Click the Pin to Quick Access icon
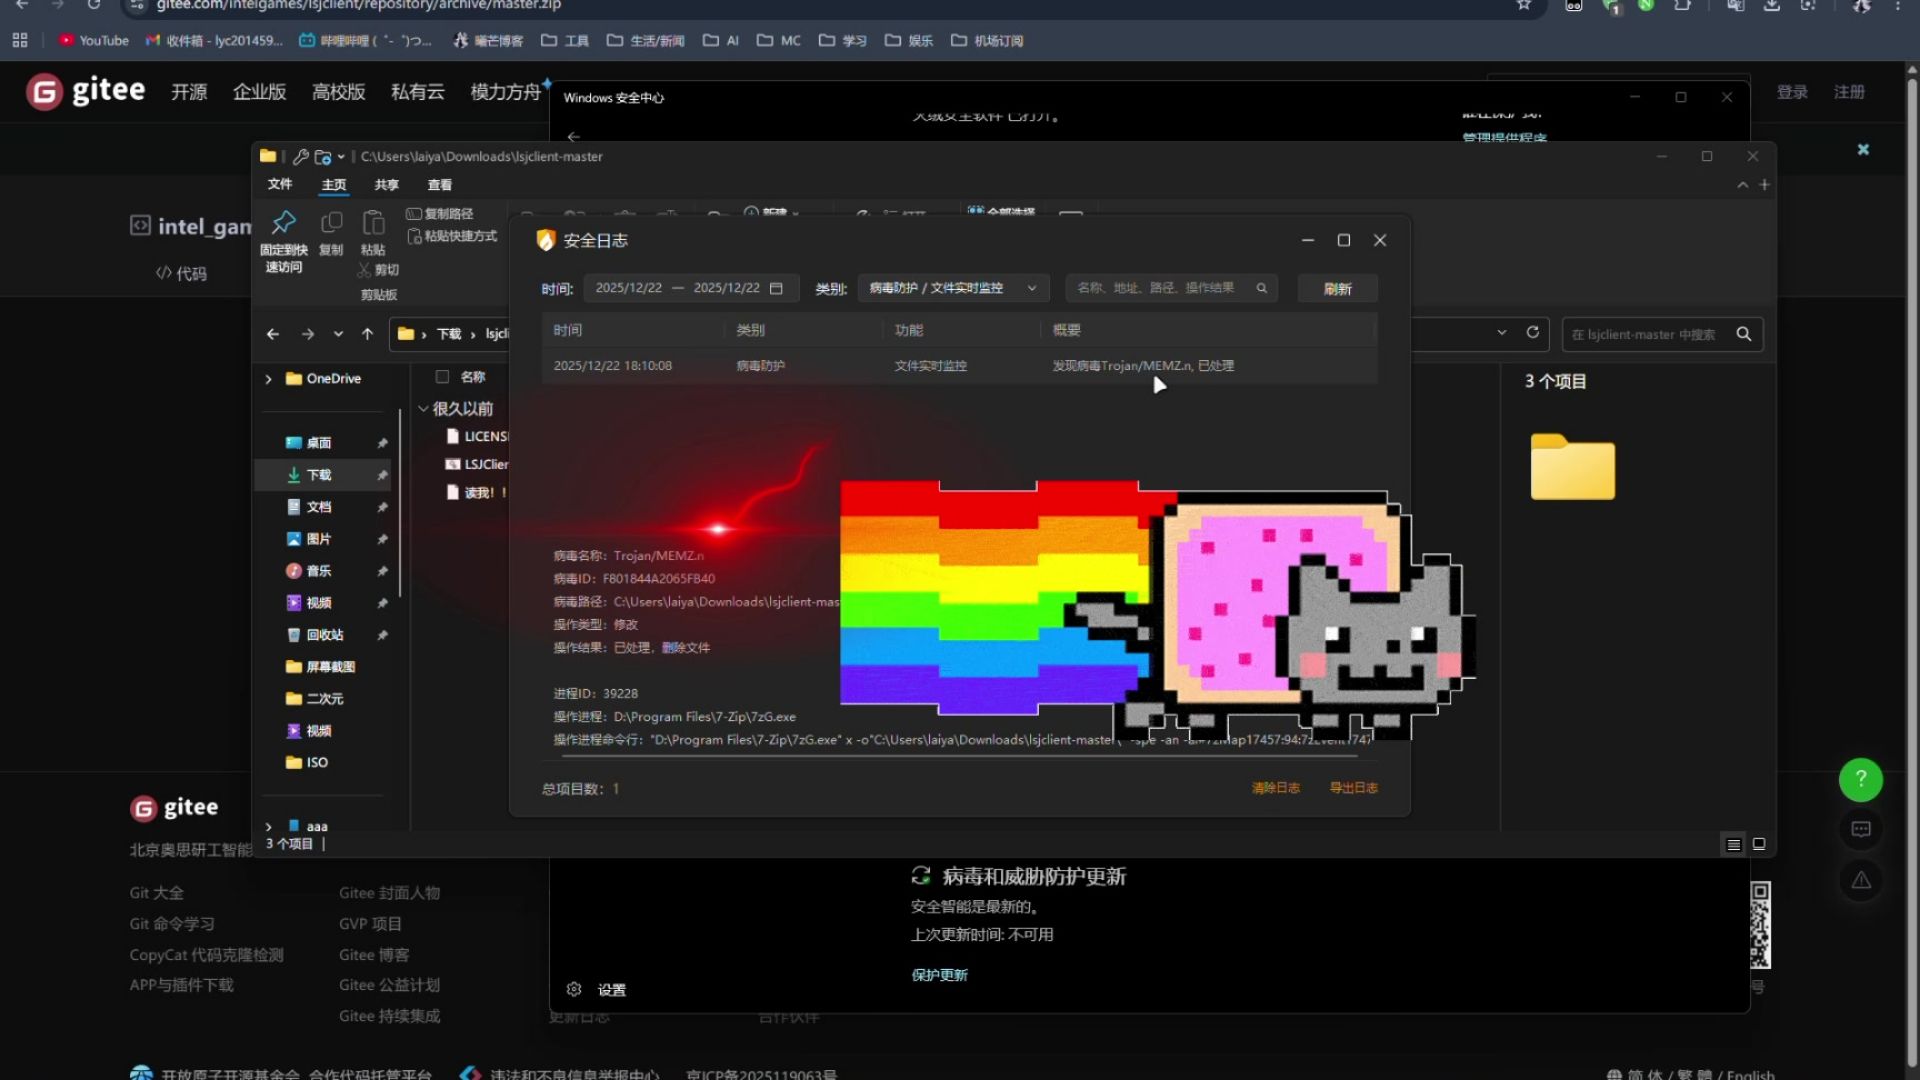The height and width of the screenshot is (1080, 1920). pos(284,223)
